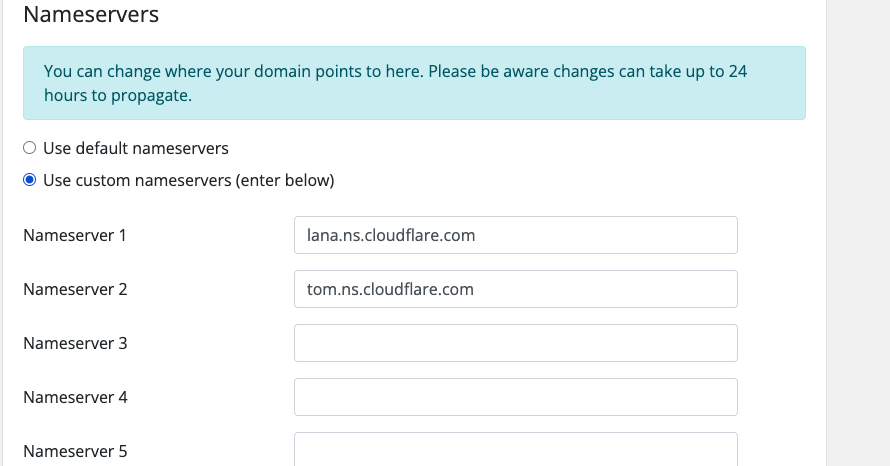Focus the Nameserver 1 input field
Viewport: 890px width, 466px height.
tap(515, 236)
